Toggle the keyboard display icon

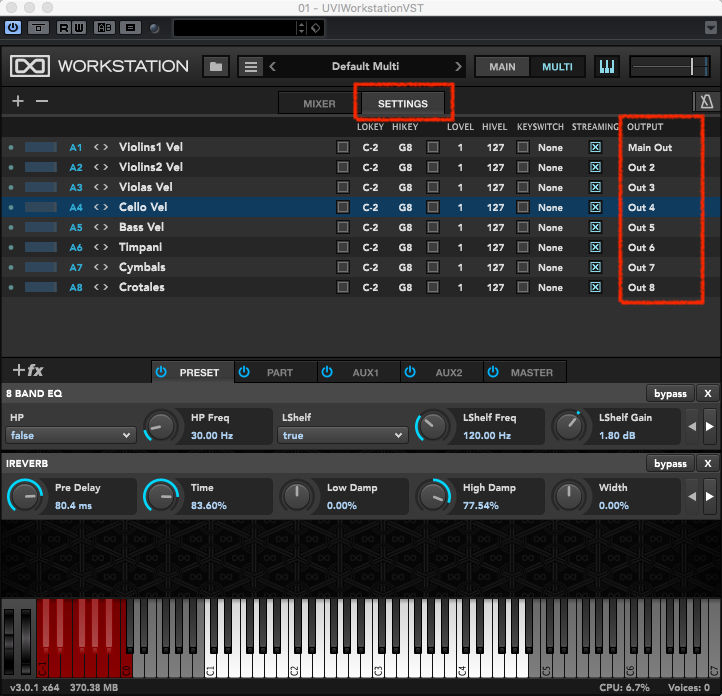pyautogui.click(x=607, y=67)
